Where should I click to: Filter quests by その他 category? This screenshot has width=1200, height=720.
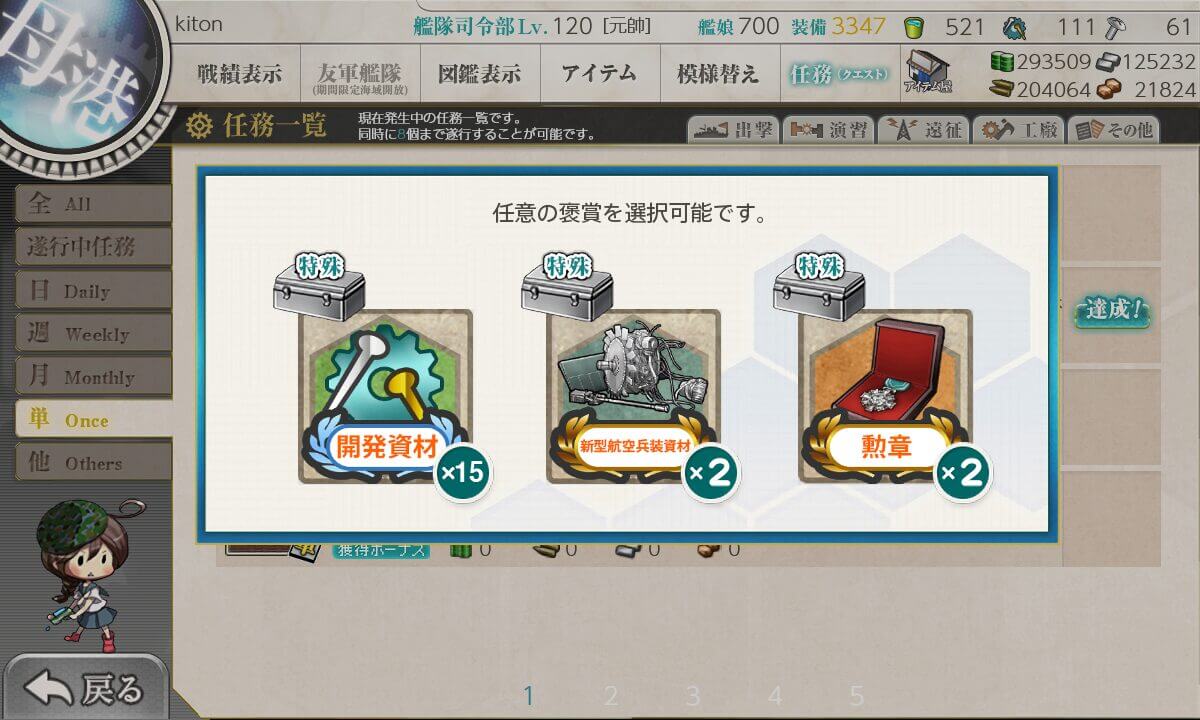(1112, 130)
